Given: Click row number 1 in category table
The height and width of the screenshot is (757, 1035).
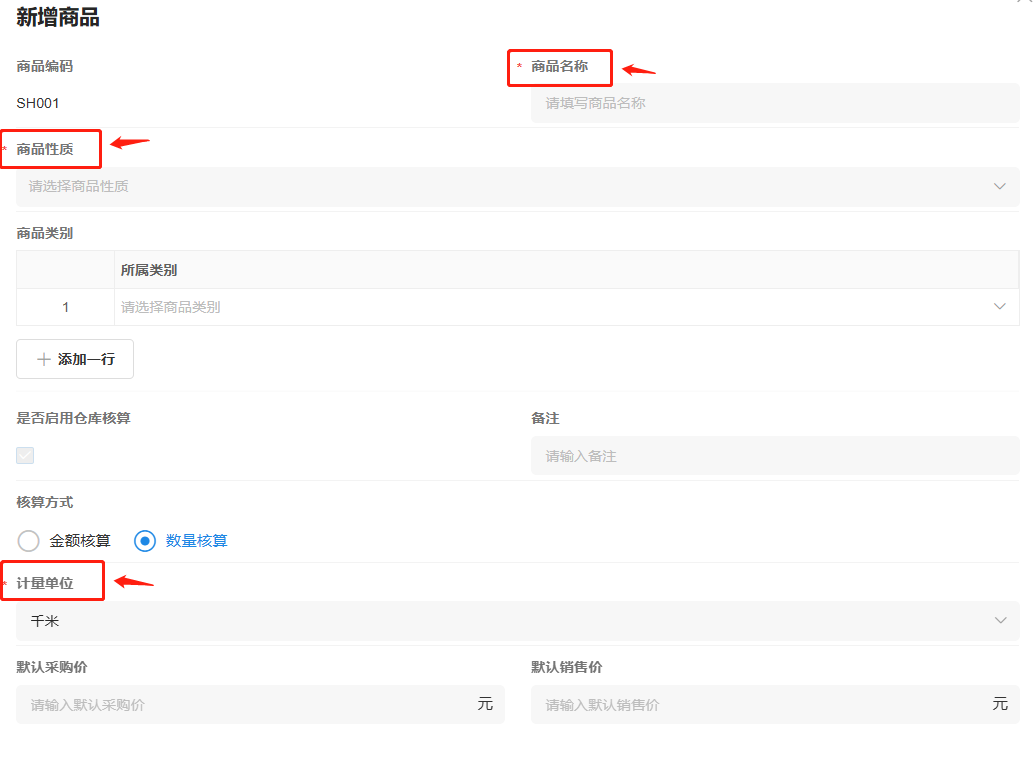Looking at the screenshot, I should 66,307.
